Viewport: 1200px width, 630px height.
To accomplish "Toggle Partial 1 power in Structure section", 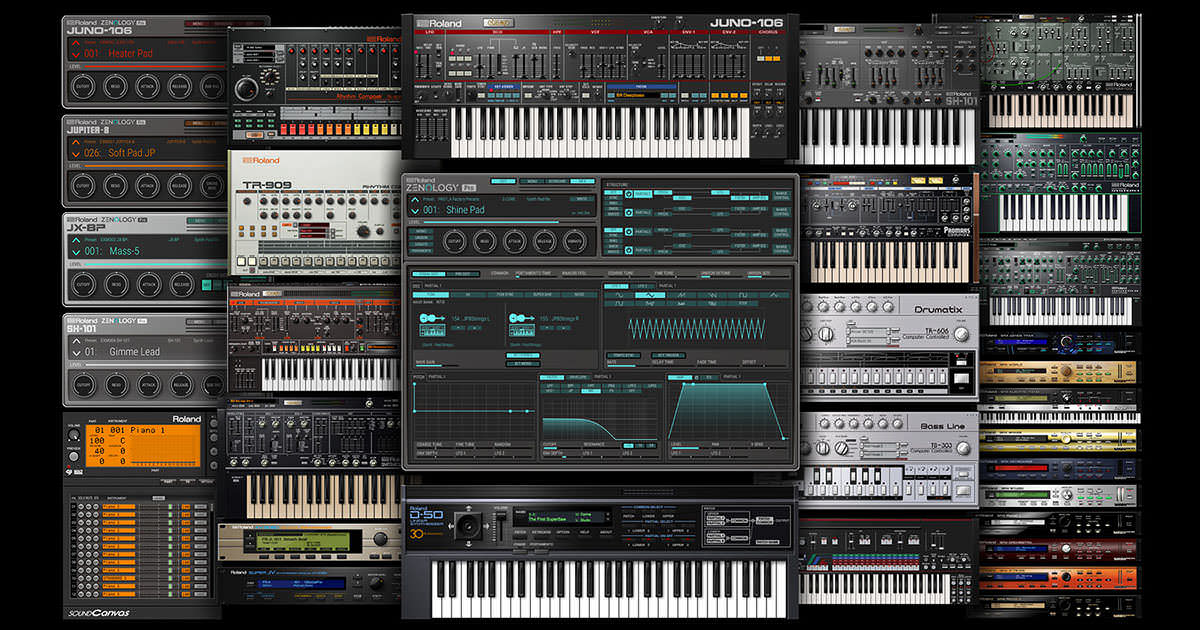I will 628,194.
